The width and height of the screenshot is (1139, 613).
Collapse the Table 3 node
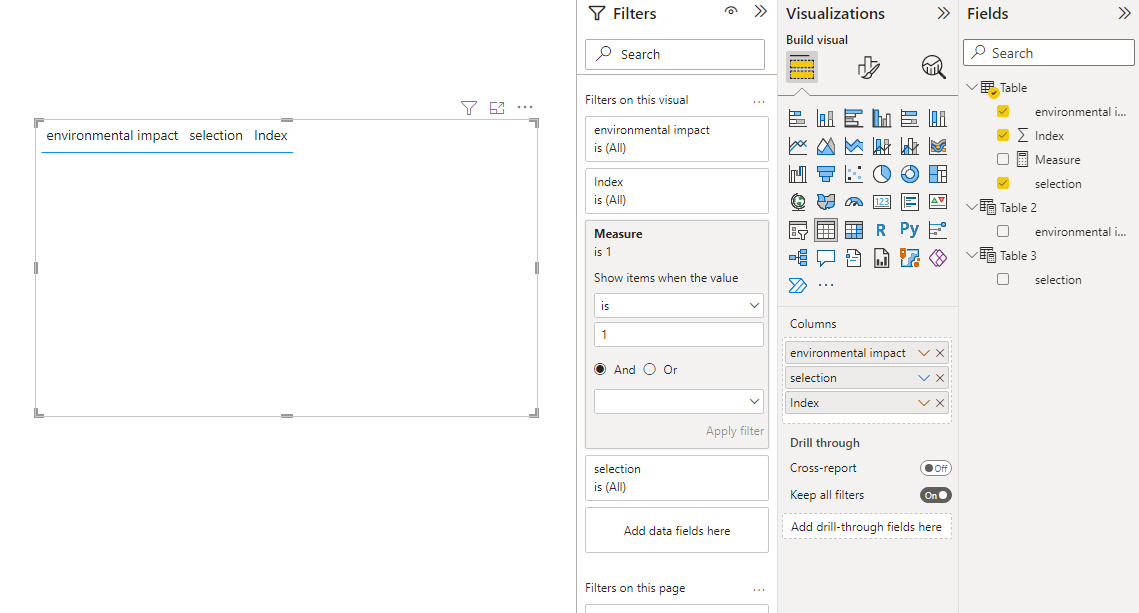click(x=972, y=255)
